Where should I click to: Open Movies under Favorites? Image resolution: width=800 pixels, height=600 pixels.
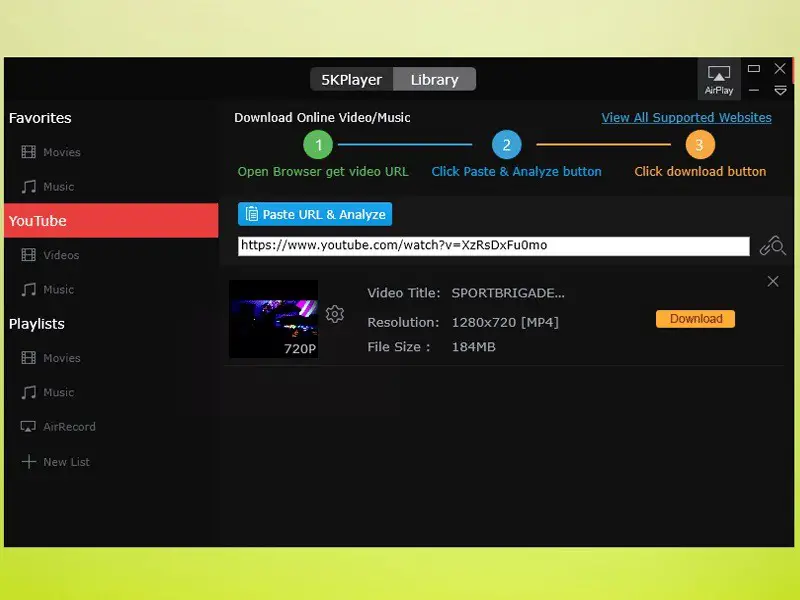(51, 152)
